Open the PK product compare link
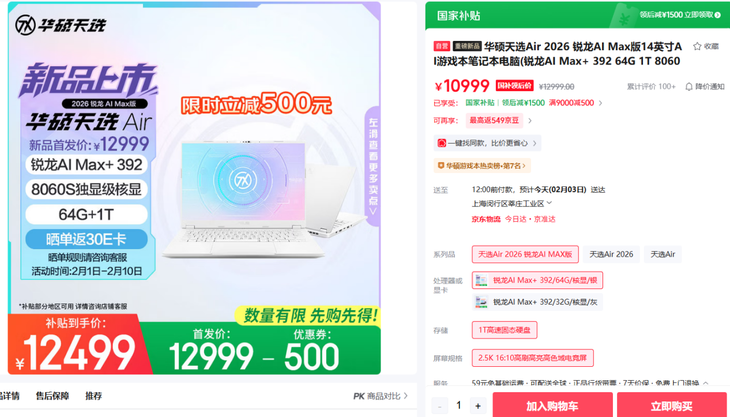The width and height of the screenshot is (730, 417). coord(380,396)
